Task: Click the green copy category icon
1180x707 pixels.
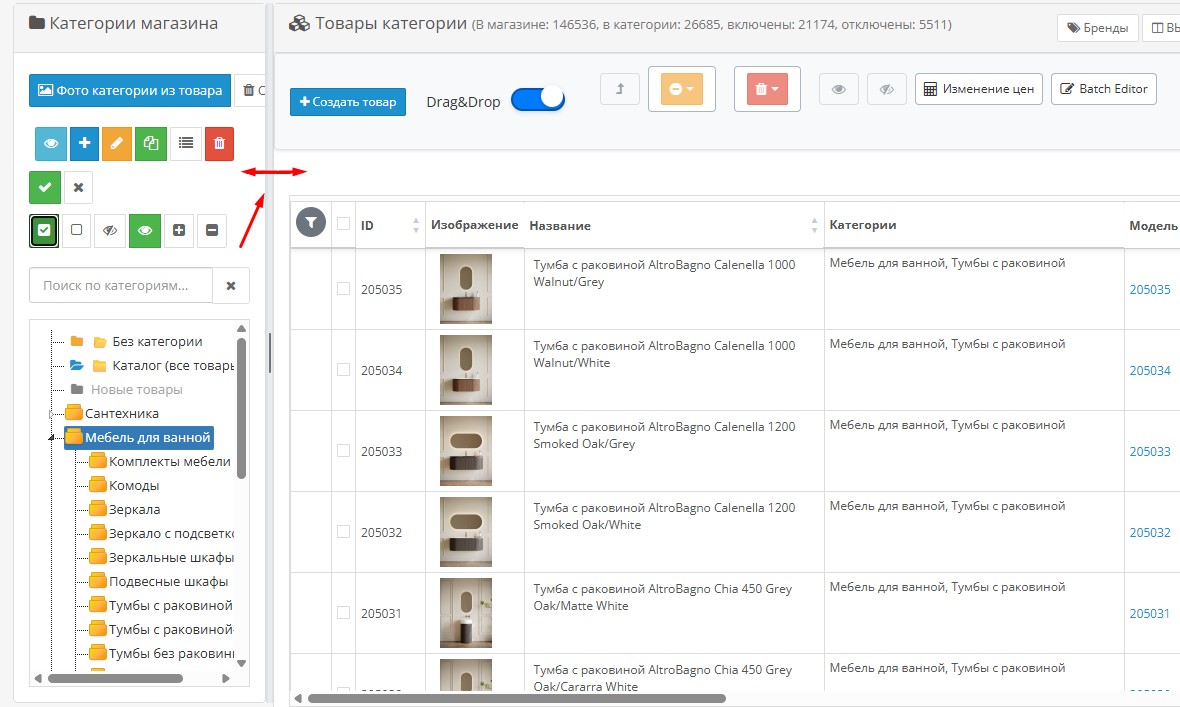Action: click(151, 144)
